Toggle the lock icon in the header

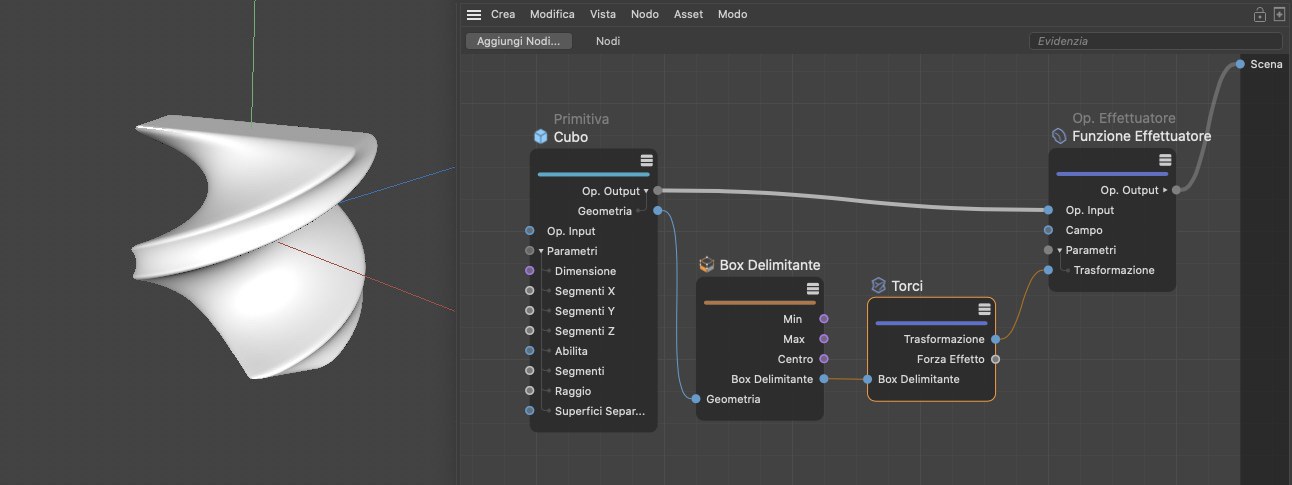pos(1259,15)
